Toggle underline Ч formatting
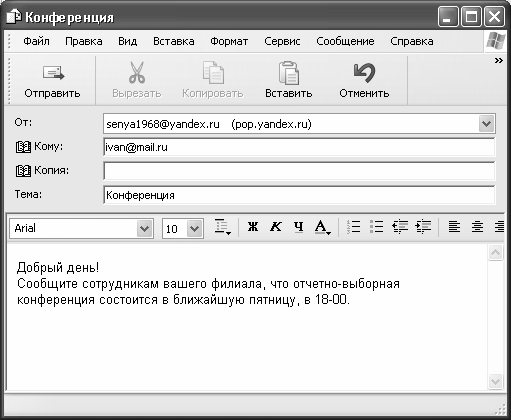The image size is (511, 420). pos(299,227)
